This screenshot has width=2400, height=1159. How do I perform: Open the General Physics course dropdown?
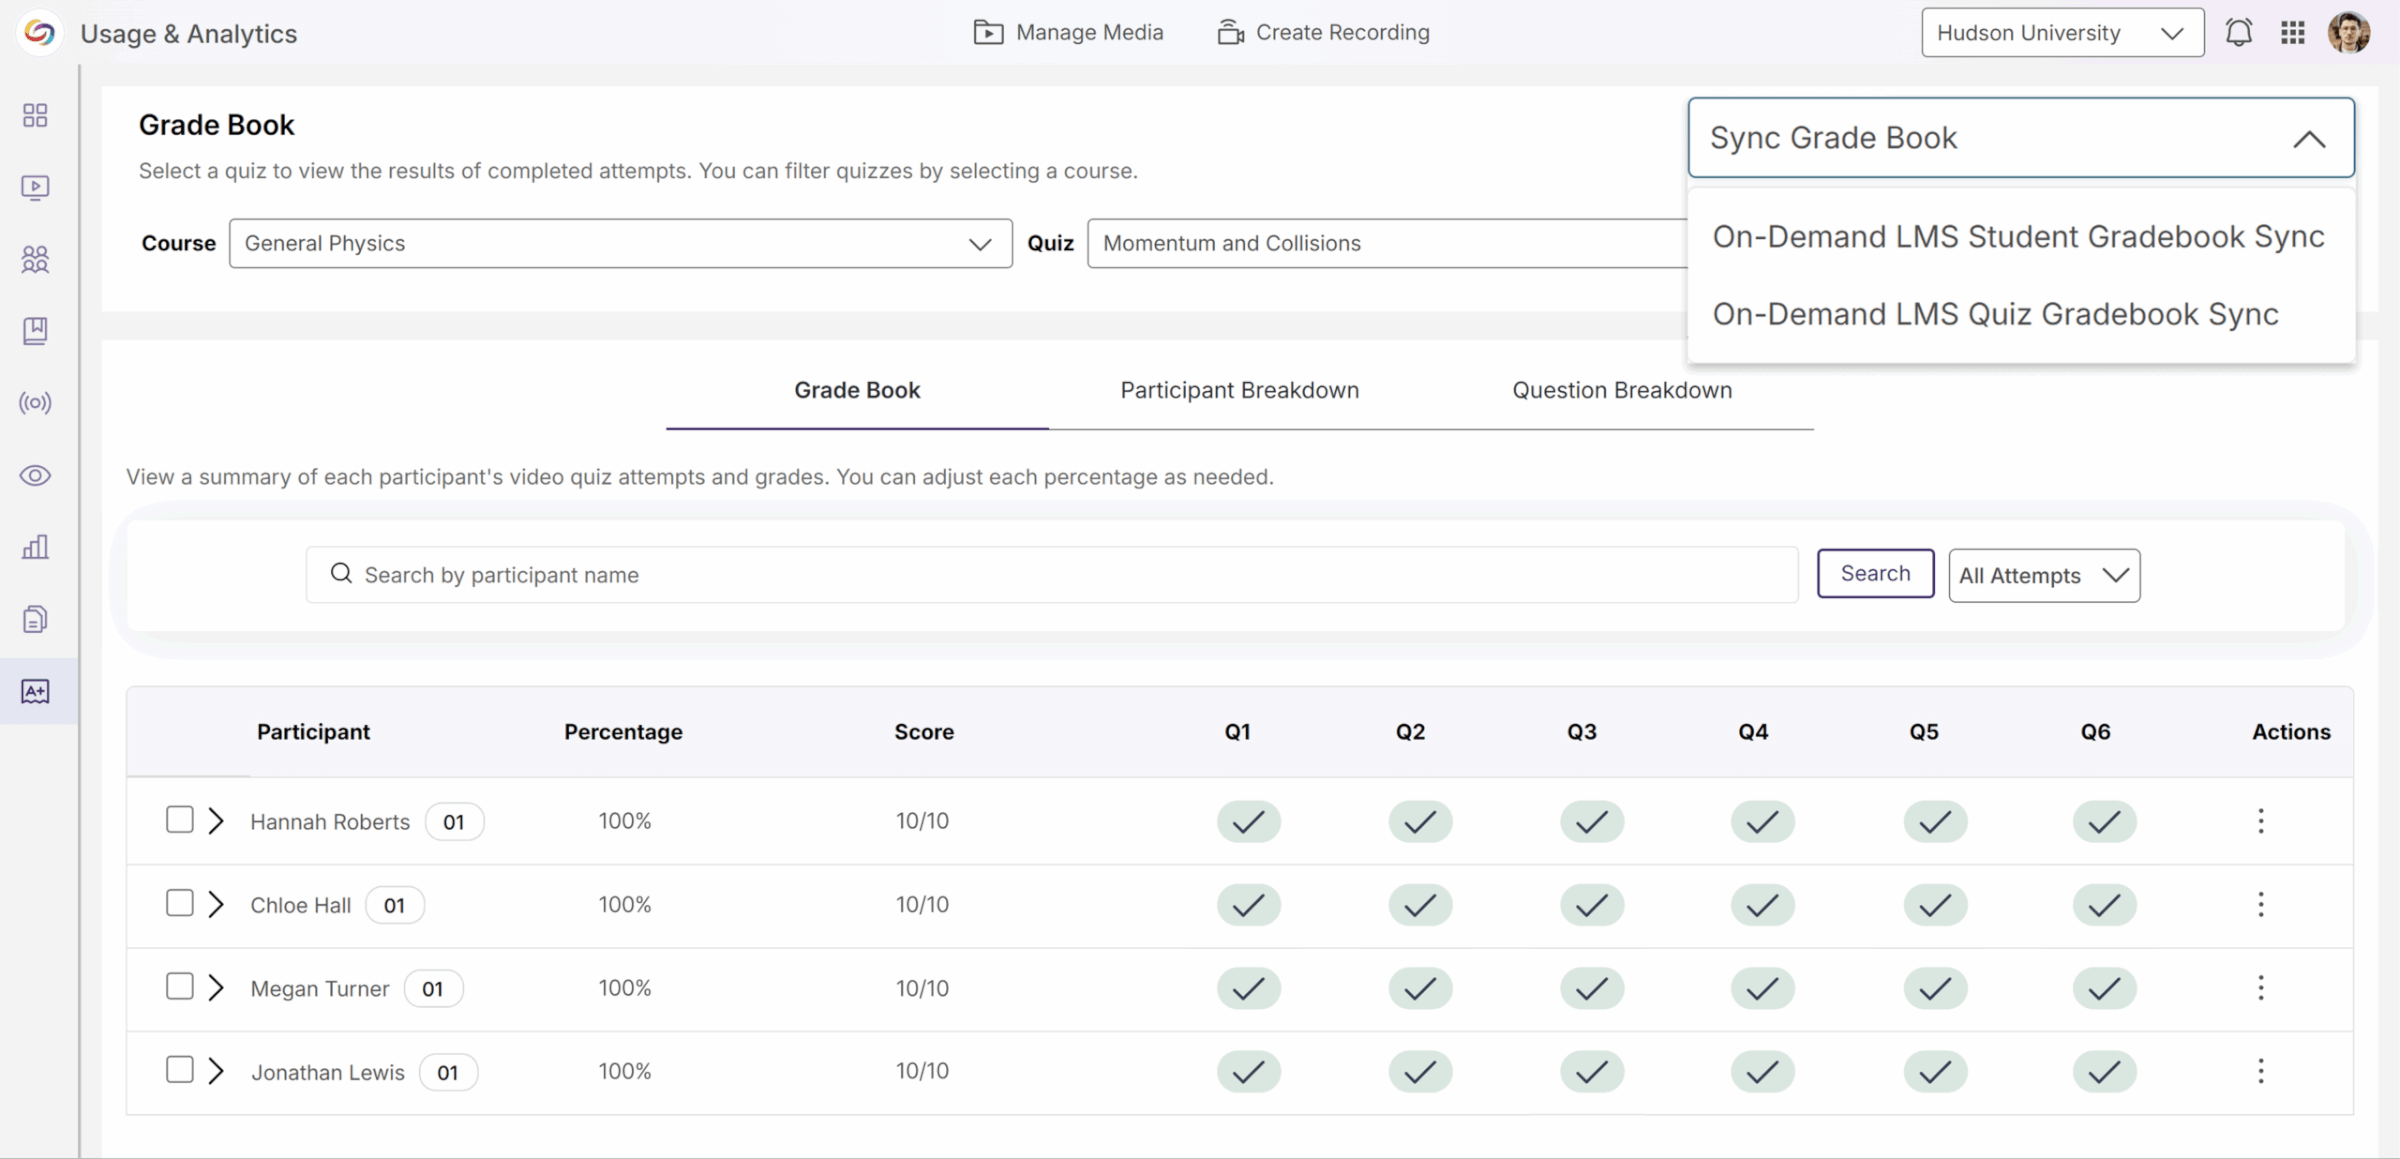pos(620,243)
